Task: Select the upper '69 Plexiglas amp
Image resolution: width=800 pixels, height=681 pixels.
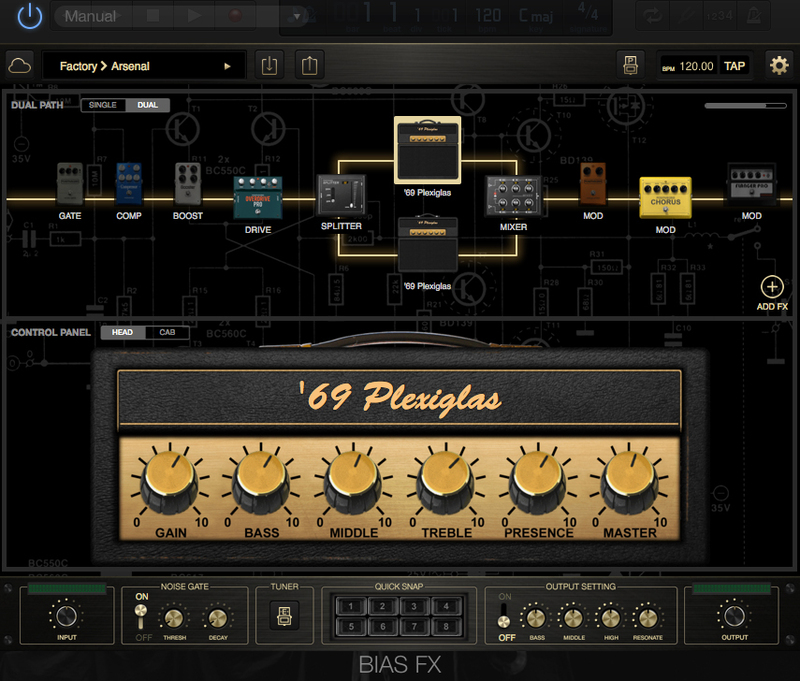Action: coord(428,150)
